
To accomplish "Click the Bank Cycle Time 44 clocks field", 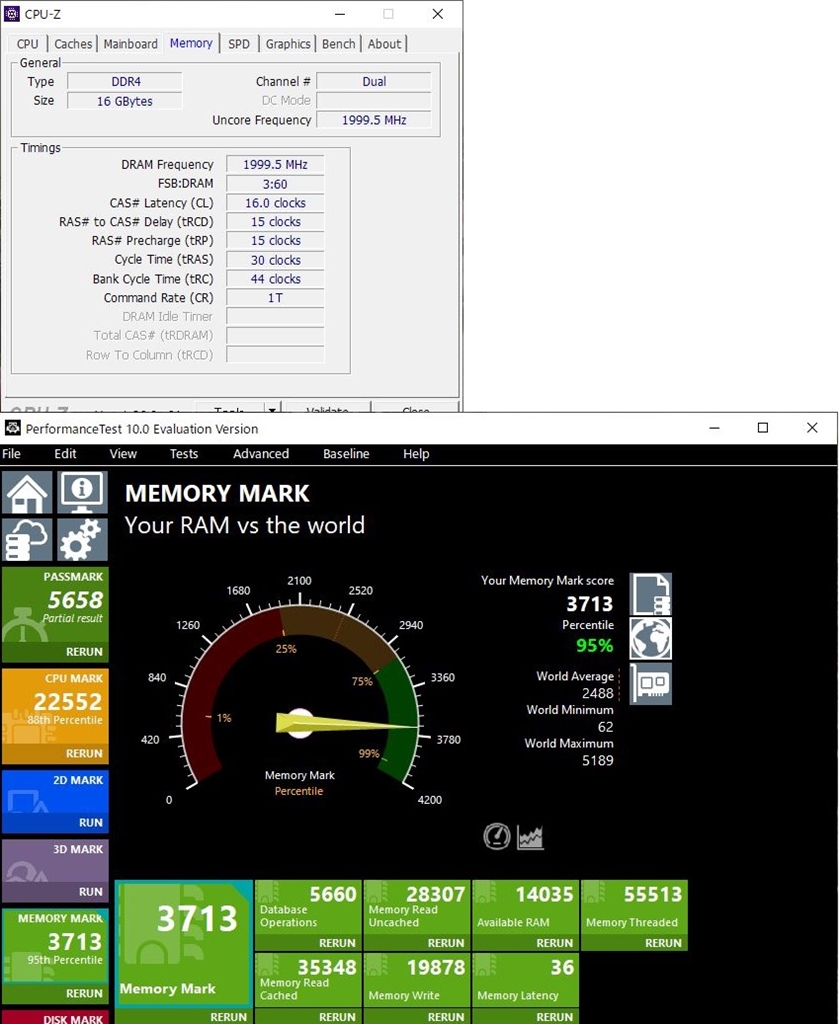I will point(275,279).
